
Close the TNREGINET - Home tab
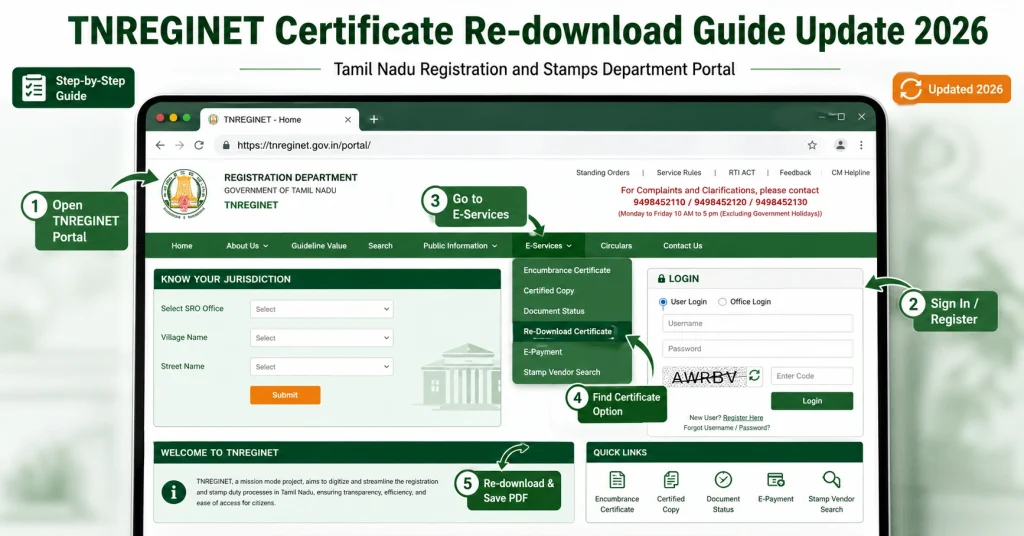pos(347,119)
